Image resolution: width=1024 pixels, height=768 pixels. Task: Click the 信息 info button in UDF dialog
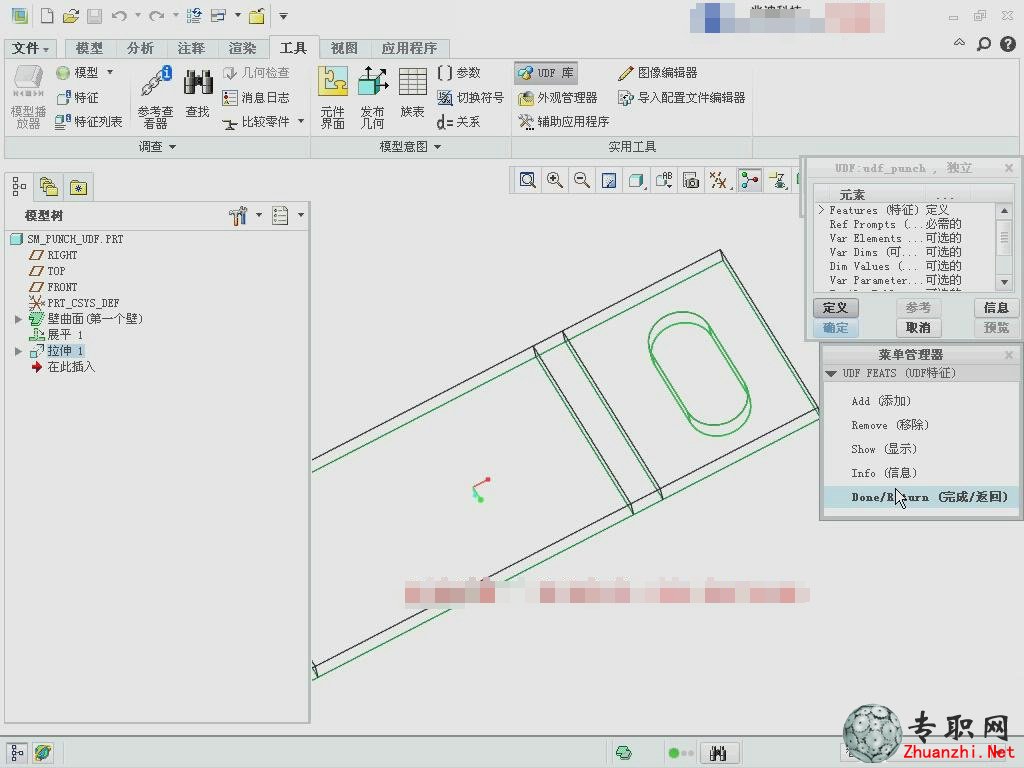(996, 308)
